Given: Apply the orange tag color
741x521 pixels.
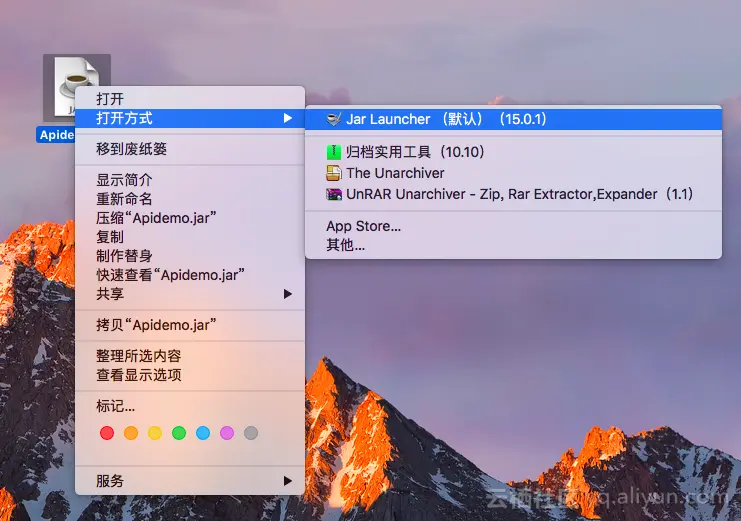Looking at the screenshot, I should pyautogui.click(x=131, y=433).
